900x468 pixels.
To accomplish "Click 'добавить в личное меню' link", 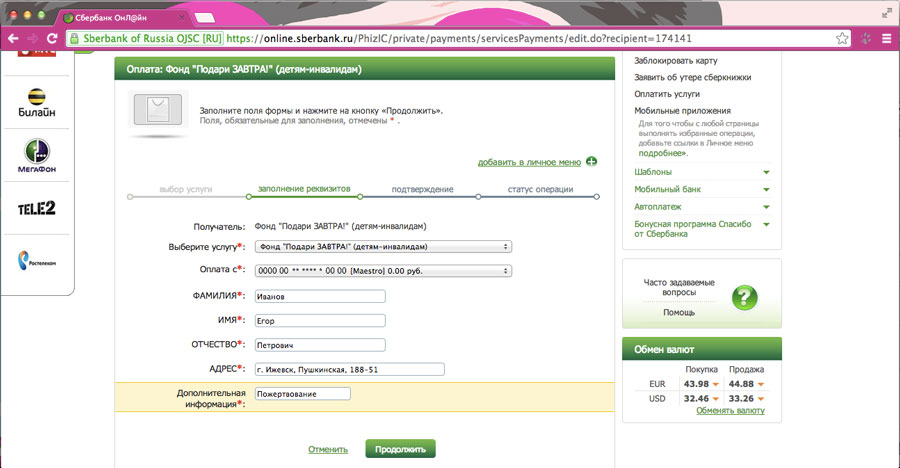I will 529,162.
